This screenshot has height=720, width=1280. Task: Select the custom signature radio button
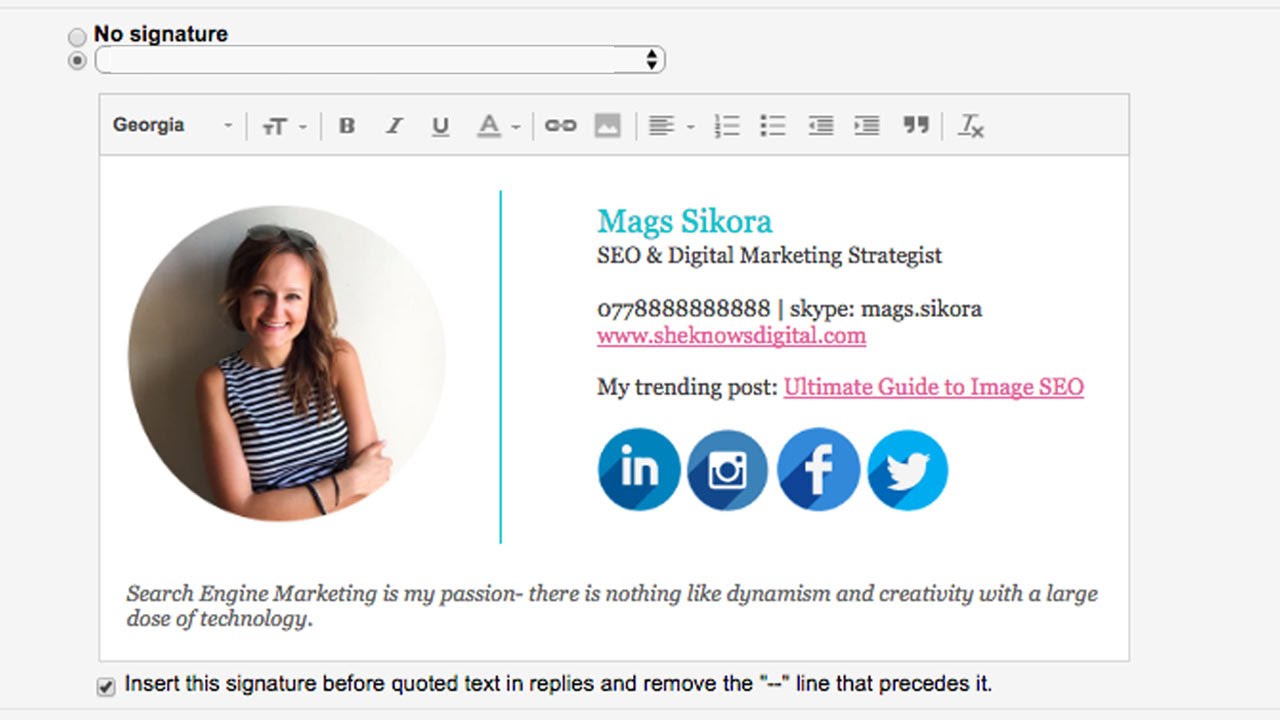tap(77, 61)
